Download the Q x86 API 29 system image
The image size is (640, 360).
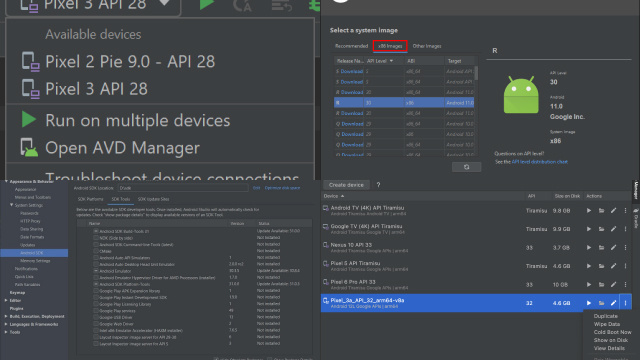coord(352,134)
